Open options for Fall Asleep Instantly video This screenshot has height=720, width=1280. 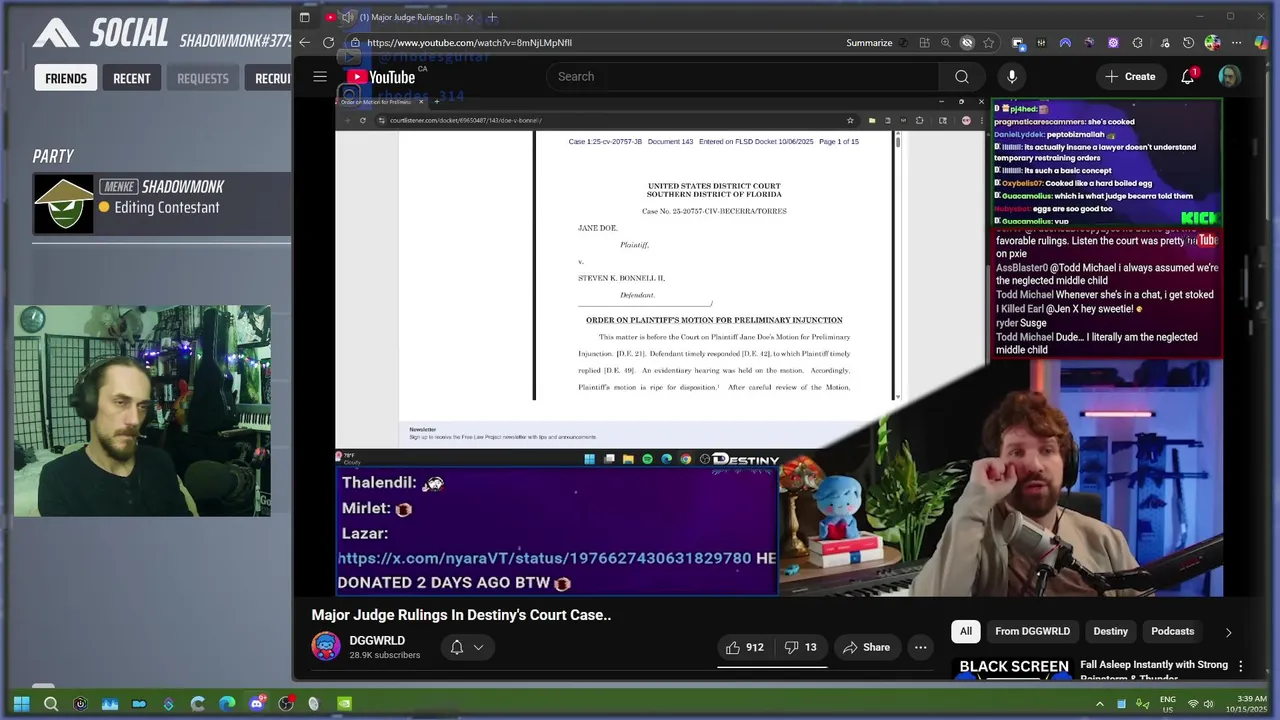point(1241,666)
